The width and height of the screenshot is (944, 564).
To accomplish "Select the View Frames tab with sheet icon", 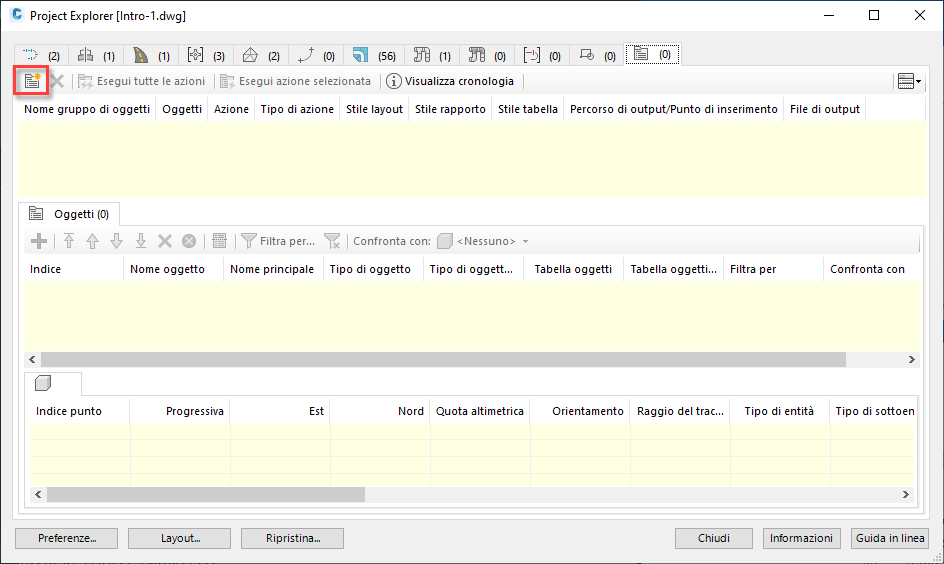I will pos(597,55).
